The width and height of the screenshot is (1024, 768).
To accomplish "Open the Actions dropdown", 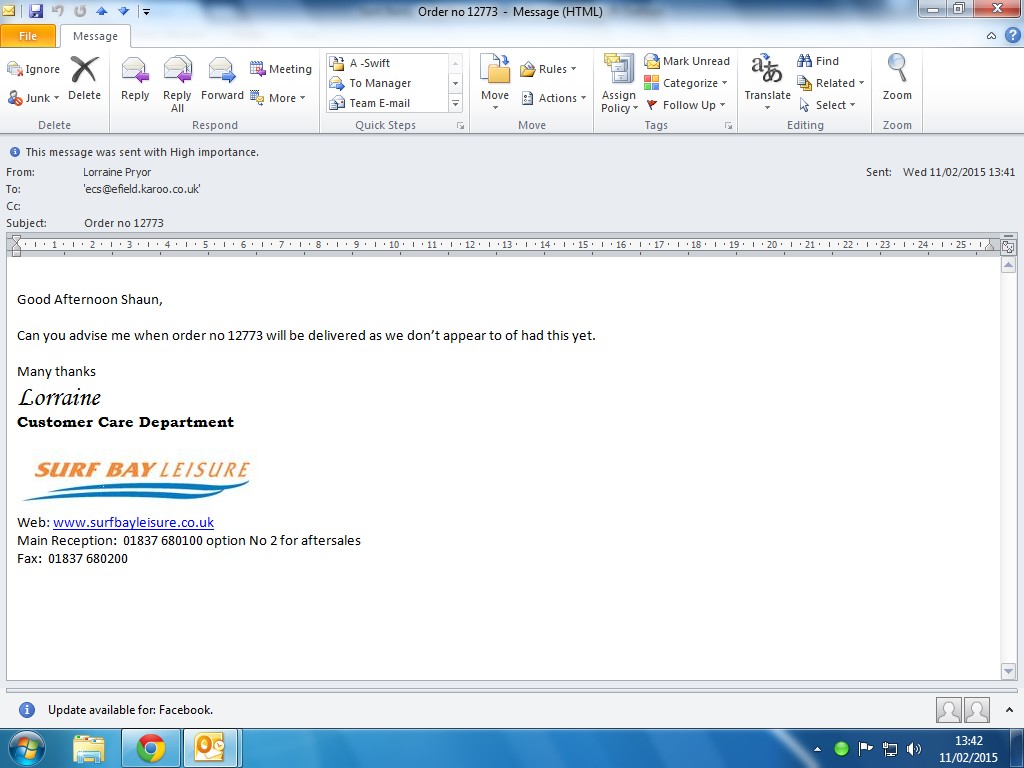I will (554, 98).
